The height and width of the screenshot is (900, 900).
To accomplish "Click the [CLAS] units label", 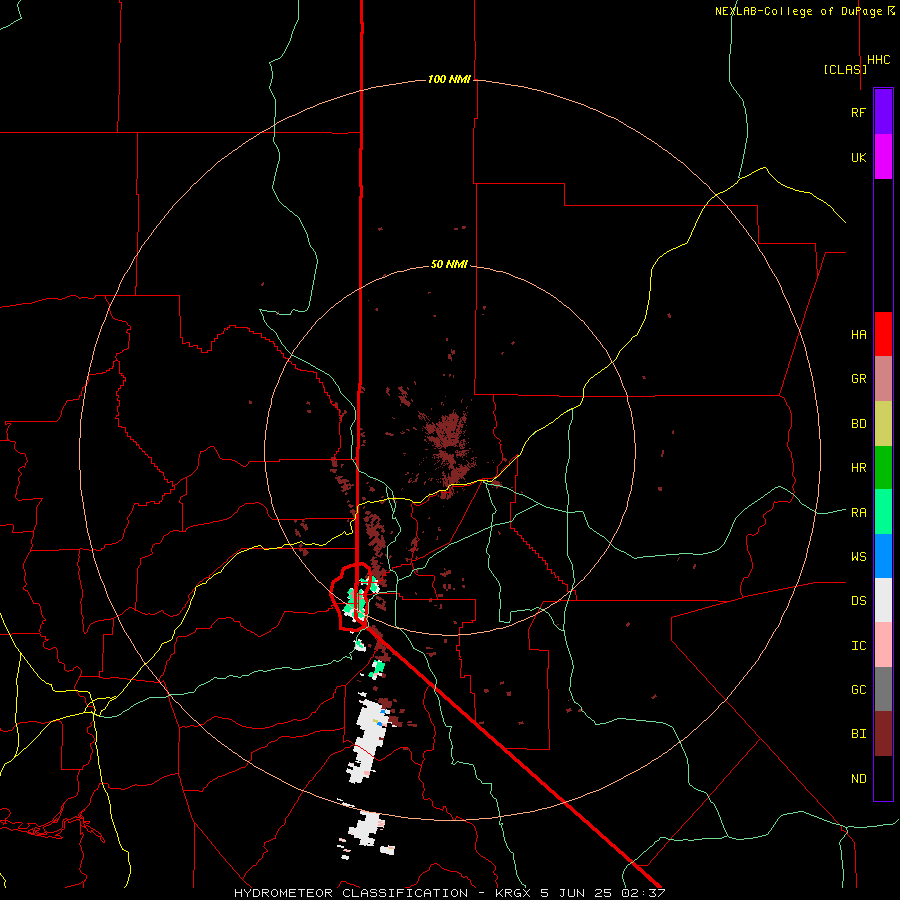I will [x=845, y=69].
